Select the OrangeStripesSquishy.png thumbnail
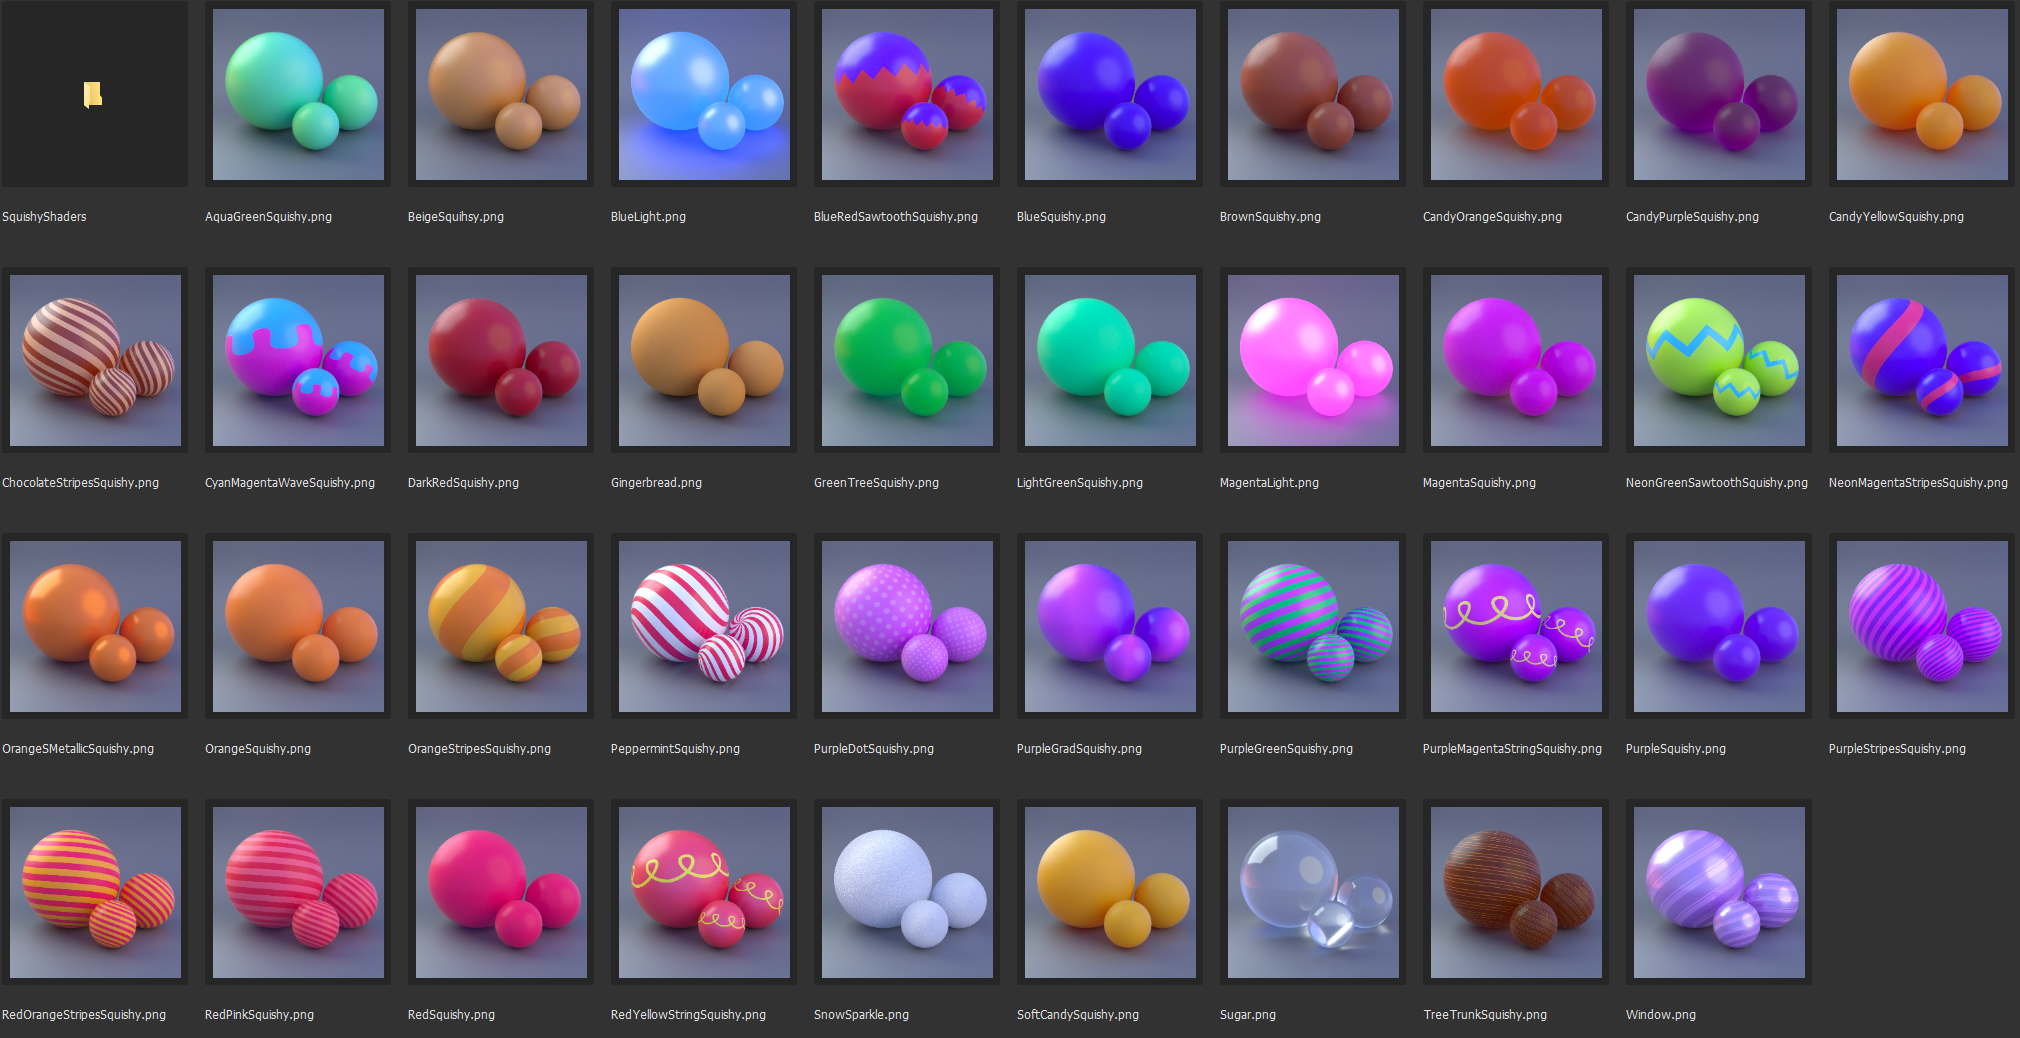2020x1038 pixels. [x=501, y=627]
